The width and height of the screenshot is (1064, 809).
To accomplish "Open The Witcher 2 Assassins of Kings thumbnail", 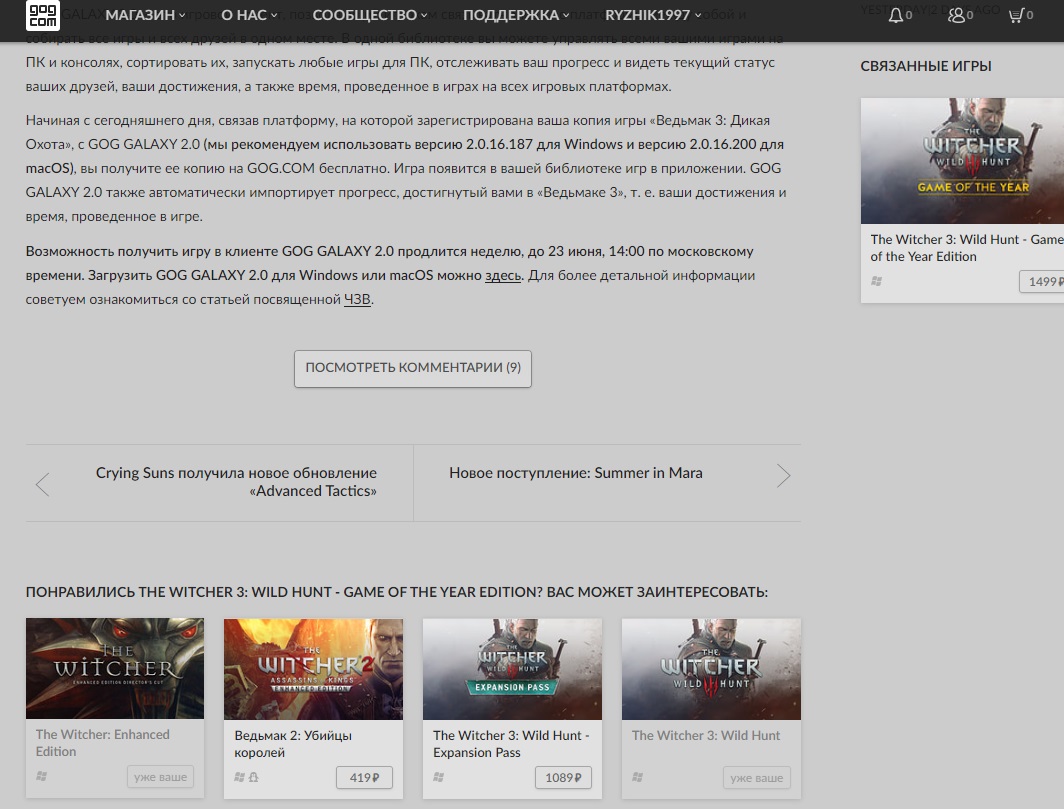I will click(314, 669).
